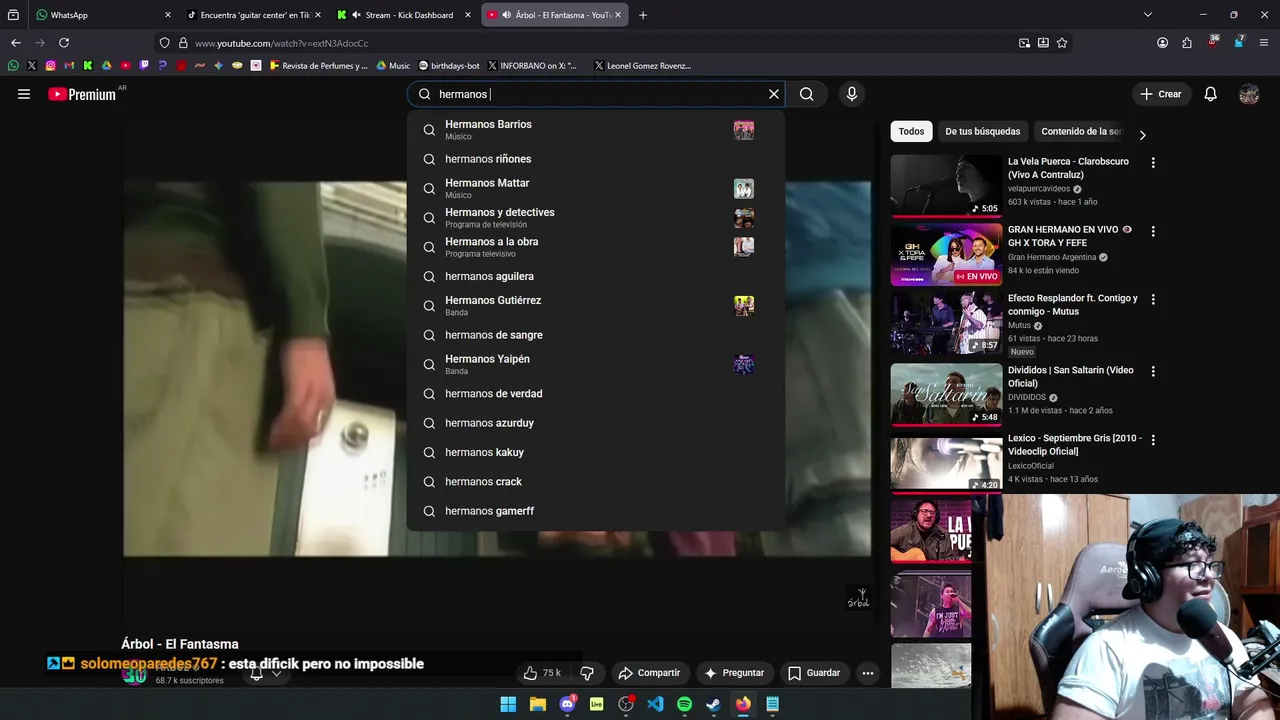Open the Firefox application hamburger menu
The width and height of the screenshot is (1280, 720).
tap(1265, 43)
